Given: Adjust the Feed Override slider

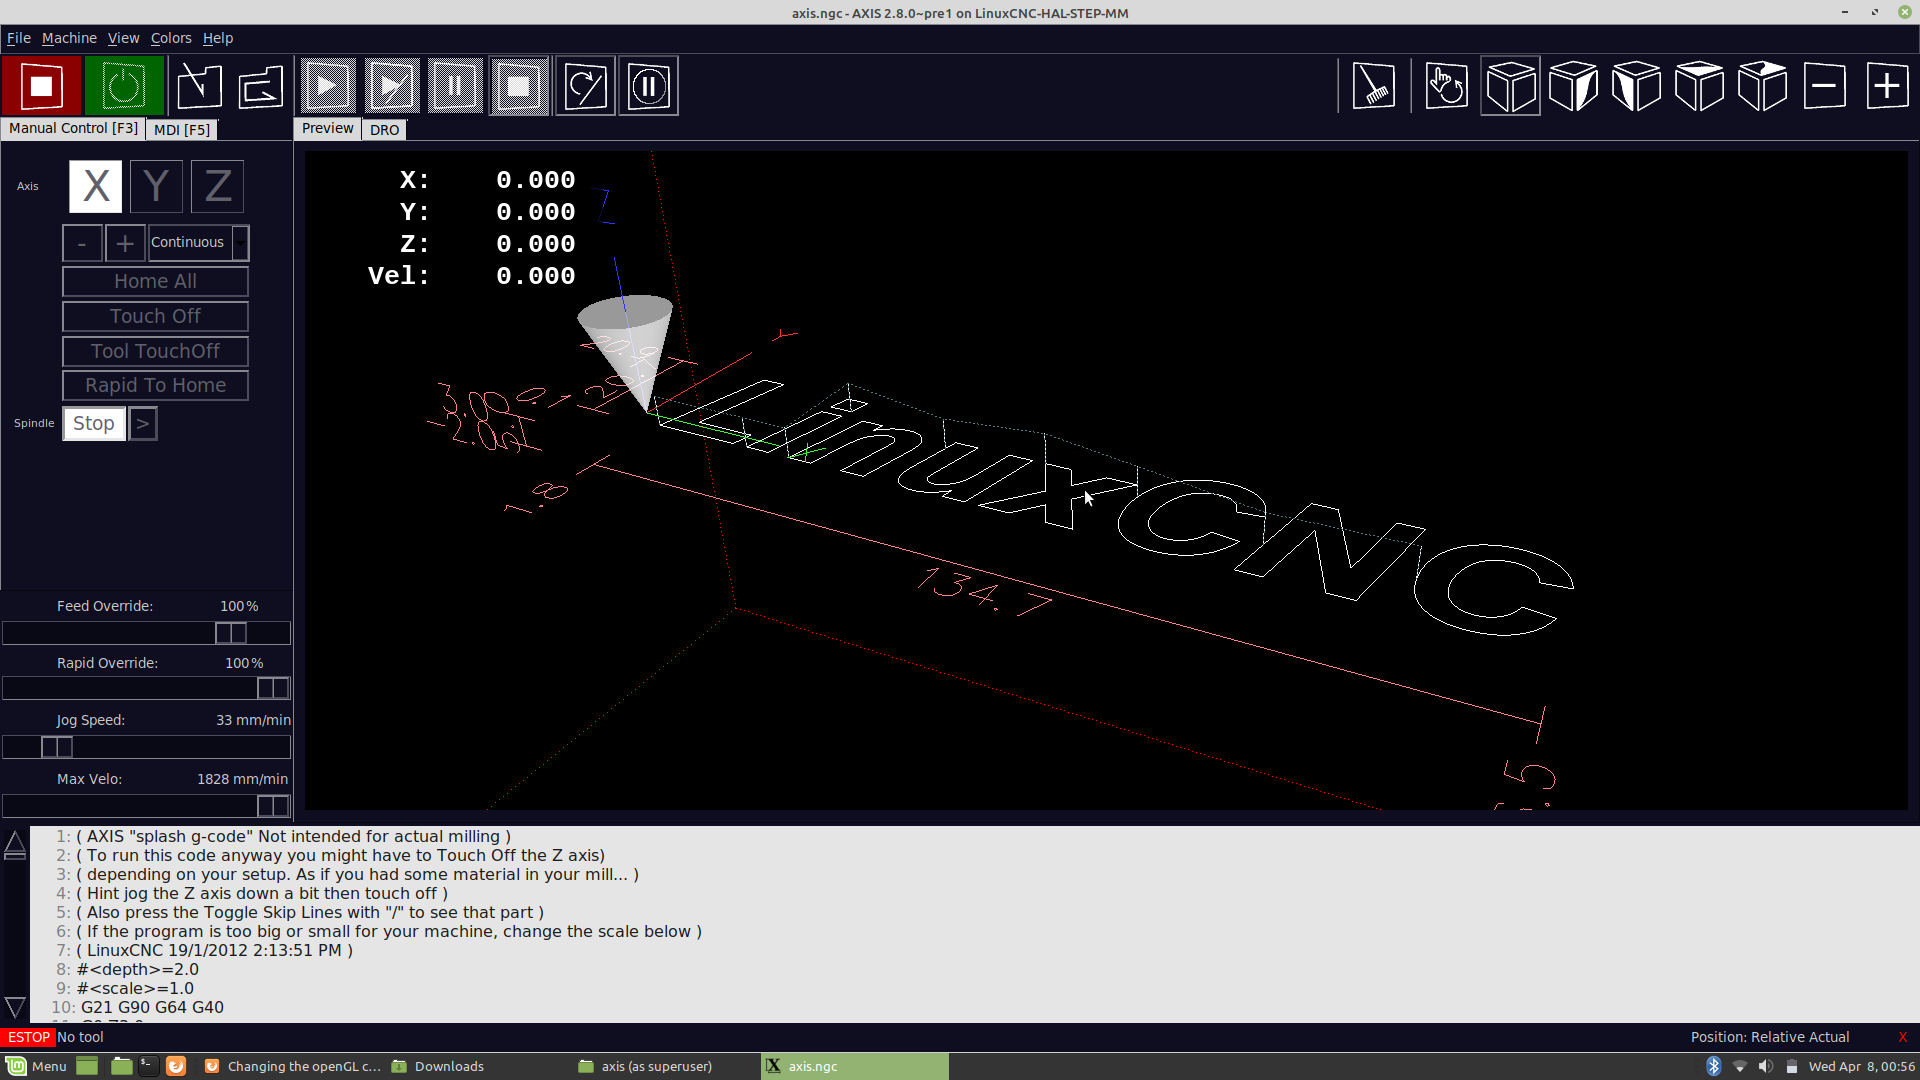Looking at the screenshot, I should coord(146,633).
